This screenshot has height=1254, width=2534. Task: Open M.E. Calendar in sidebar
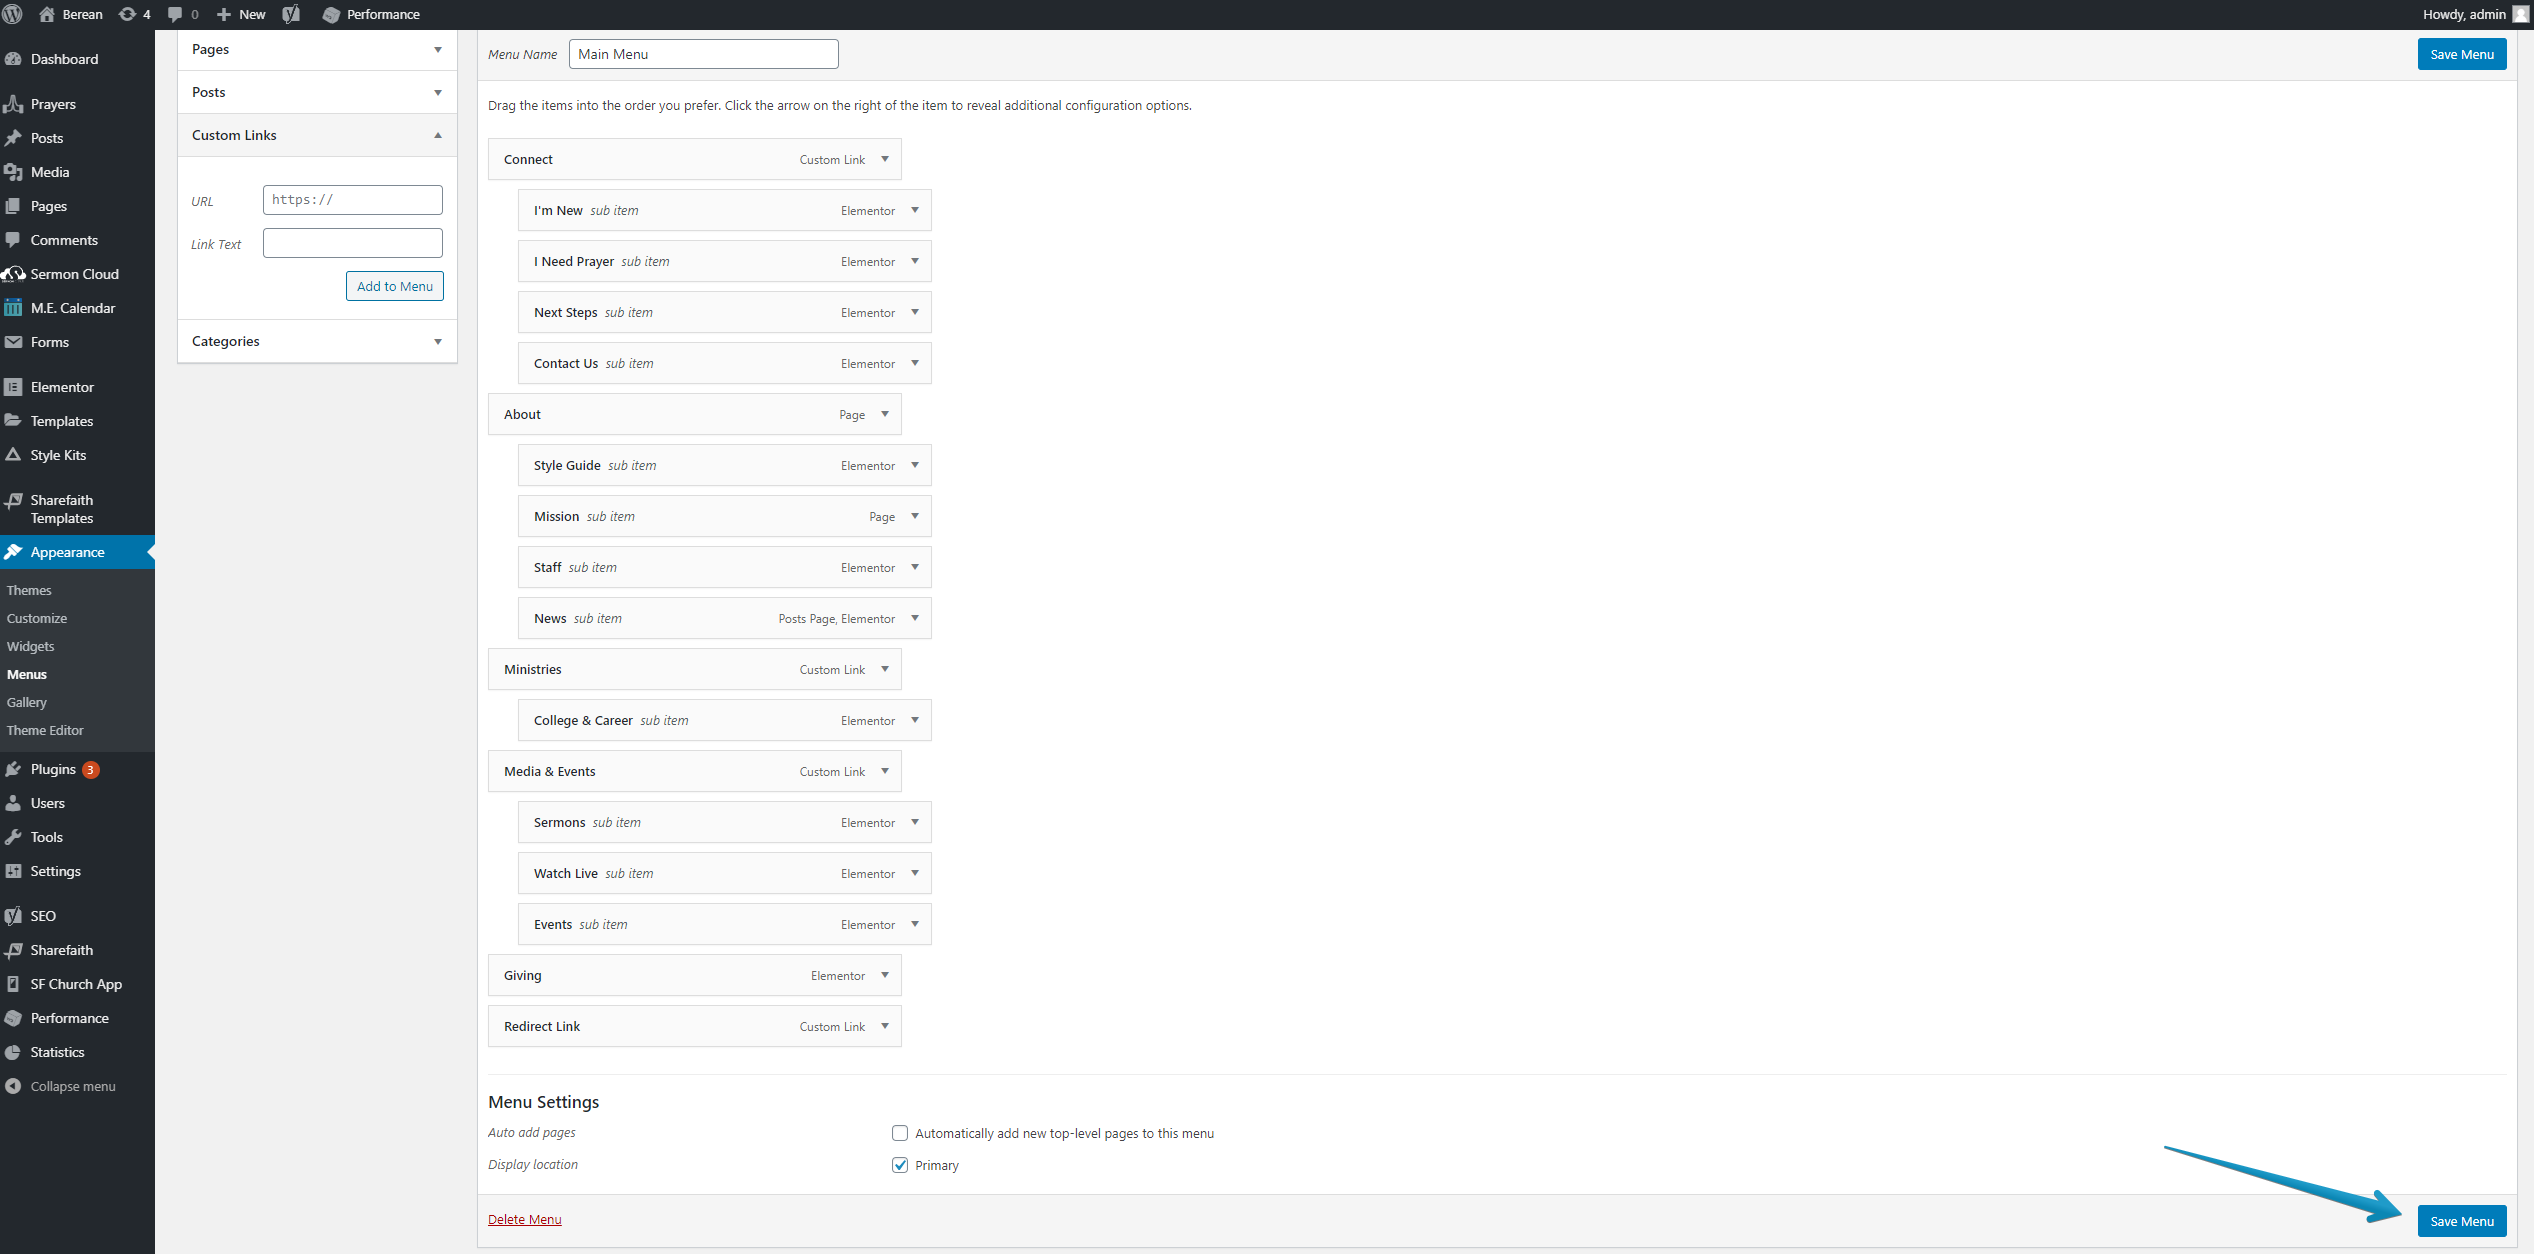72,308
